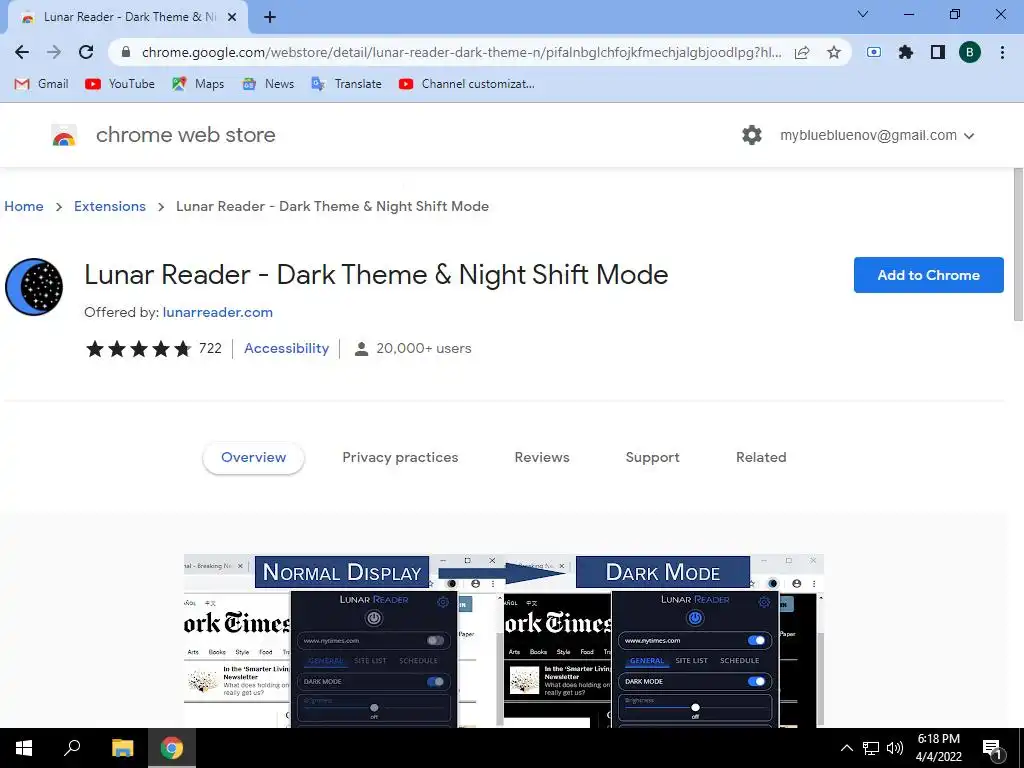
Task: Share this page from address bar
Action: tap(802, 52)
